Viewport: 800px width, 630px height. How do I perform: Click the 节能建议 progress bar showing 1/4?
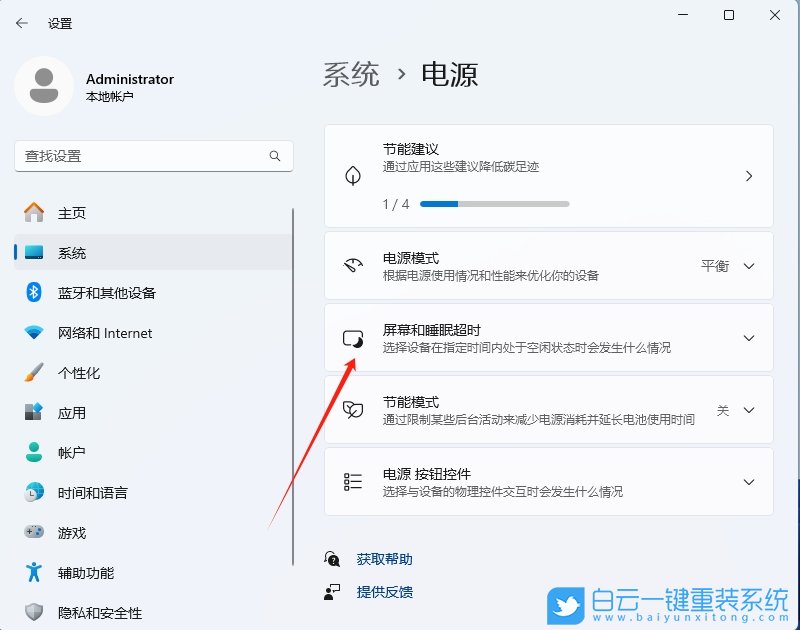[x=495, y=204]
